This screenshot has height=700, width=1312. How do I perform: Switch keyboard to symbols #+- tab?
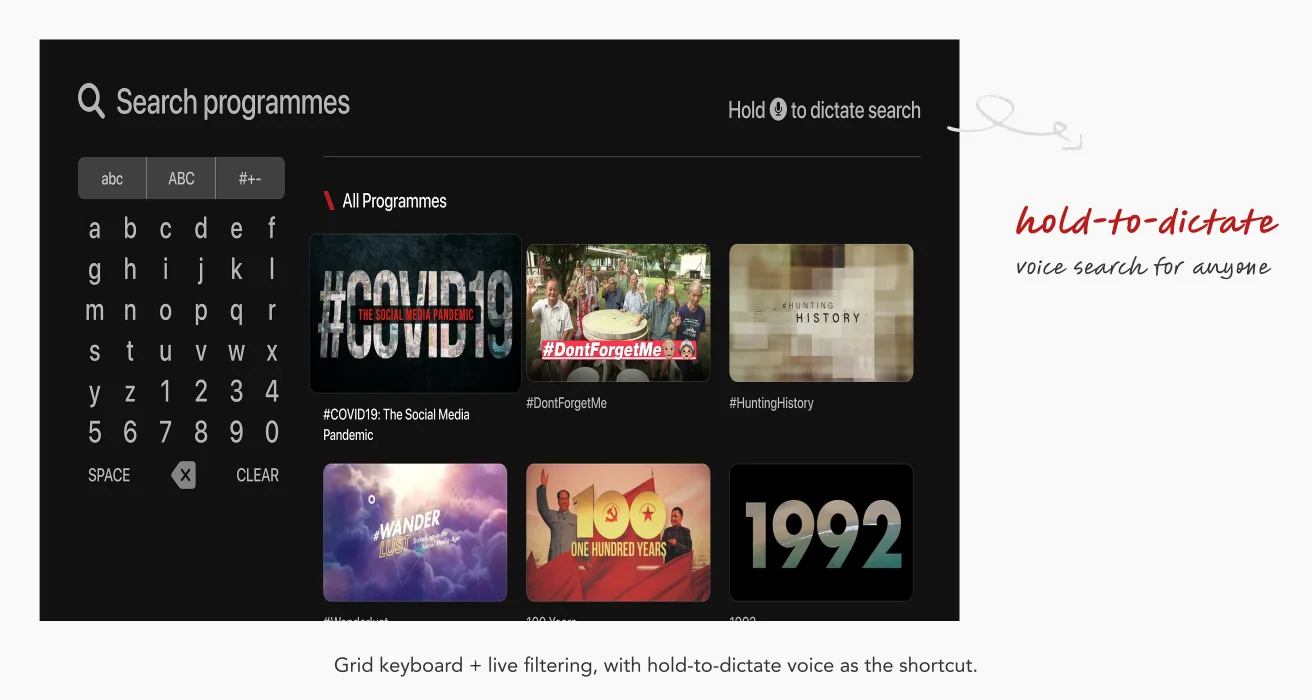(250, 178)
